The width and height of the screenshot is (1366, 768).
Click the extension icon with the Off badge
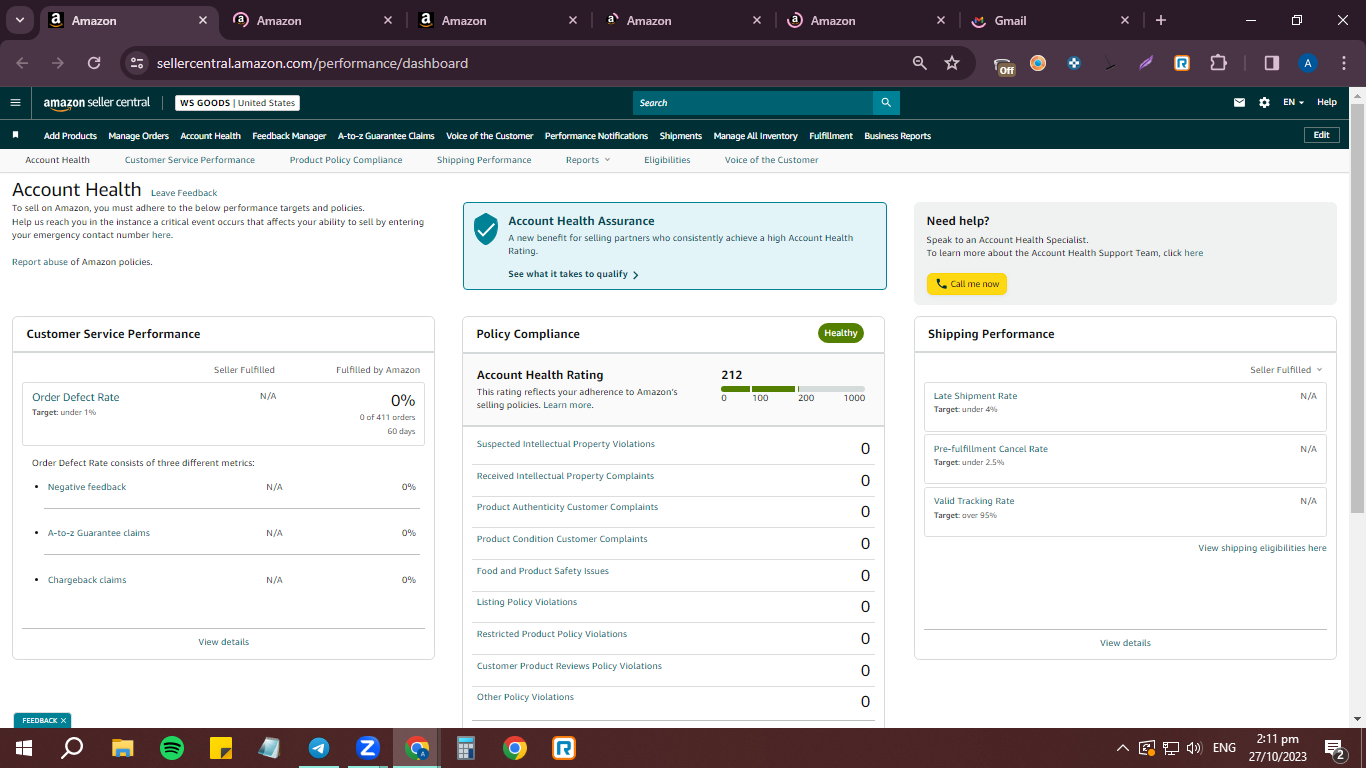pyautogui.click(x=1004, y=65)
